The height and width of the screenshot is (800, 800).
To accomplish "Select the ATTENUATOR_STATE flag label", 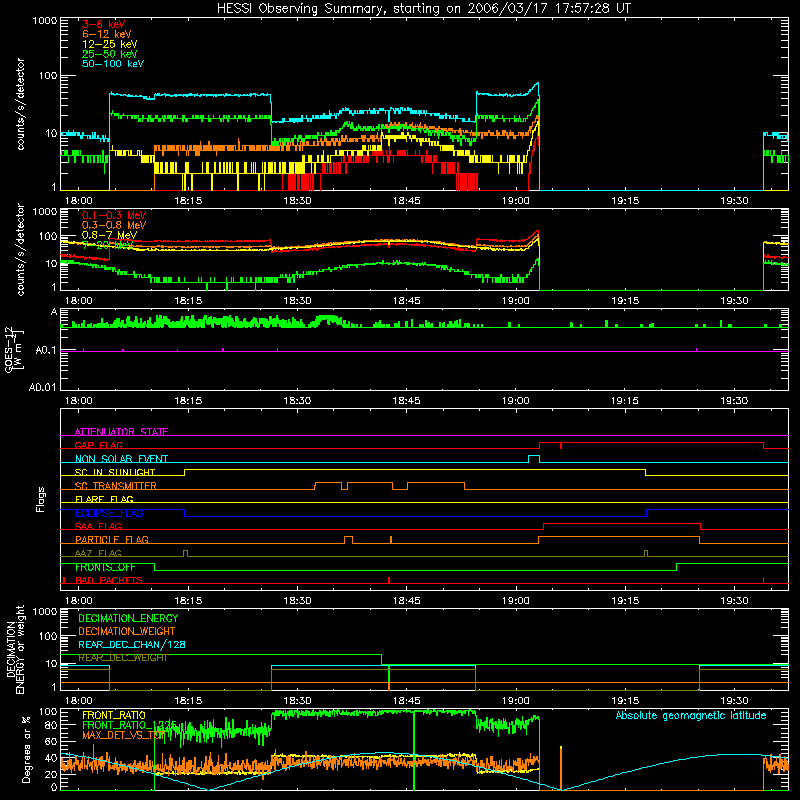I will click(121, 432).
